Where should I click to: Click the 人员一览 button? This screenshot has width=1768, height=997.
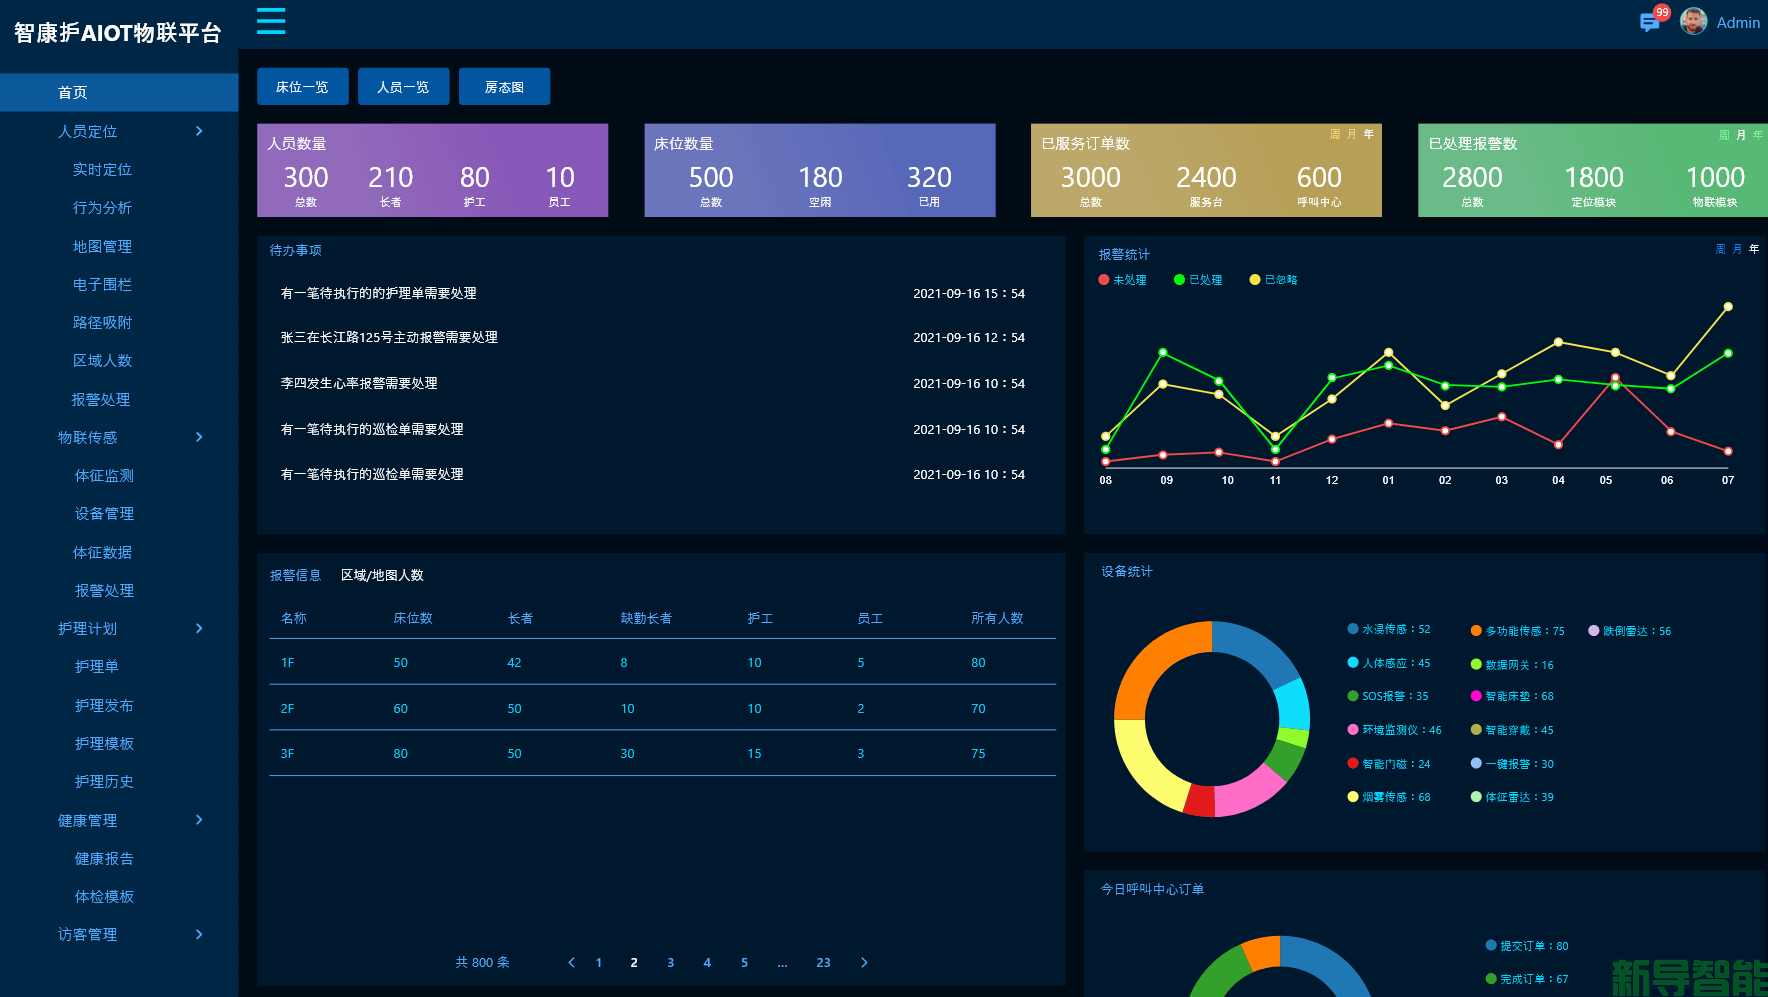click(403, 87)
